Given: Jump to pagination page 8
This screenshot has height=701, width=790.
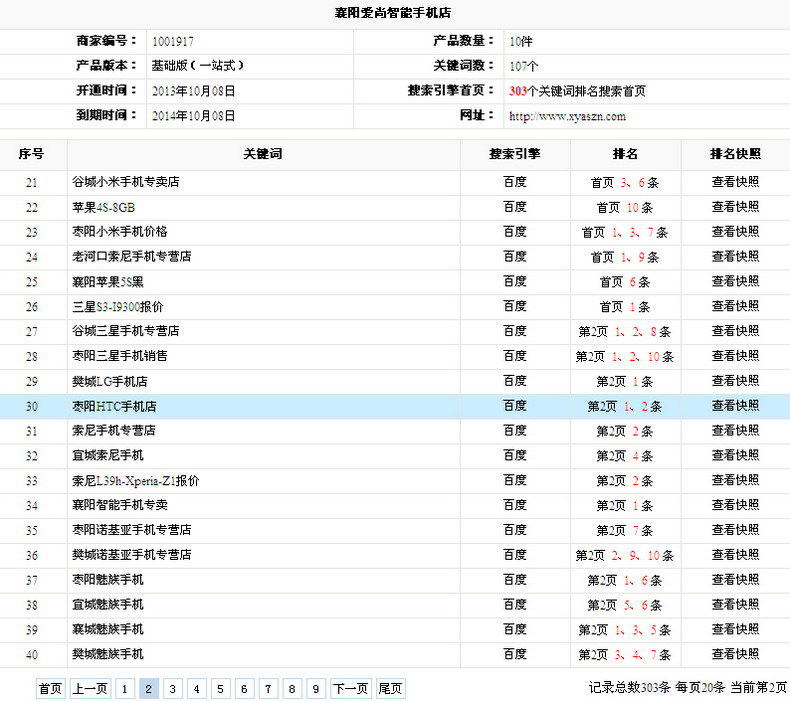Looking at the screenshot, I should pos(292,688).
